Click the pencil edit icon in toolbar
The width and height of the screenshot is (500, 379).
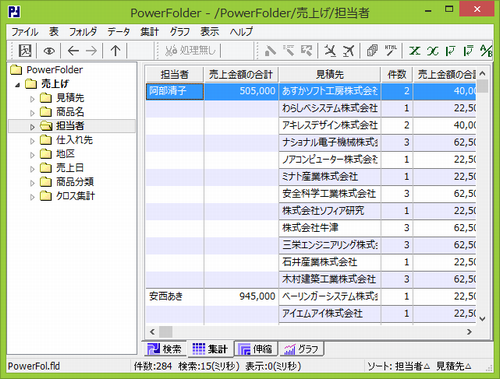pyautogui.click(x=270, y=51)
